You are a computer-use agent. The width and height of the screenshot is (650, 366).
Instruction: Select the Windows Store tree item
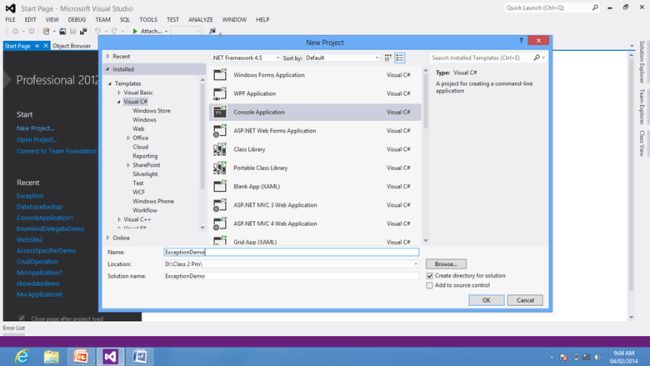click(x=152, y=111)
